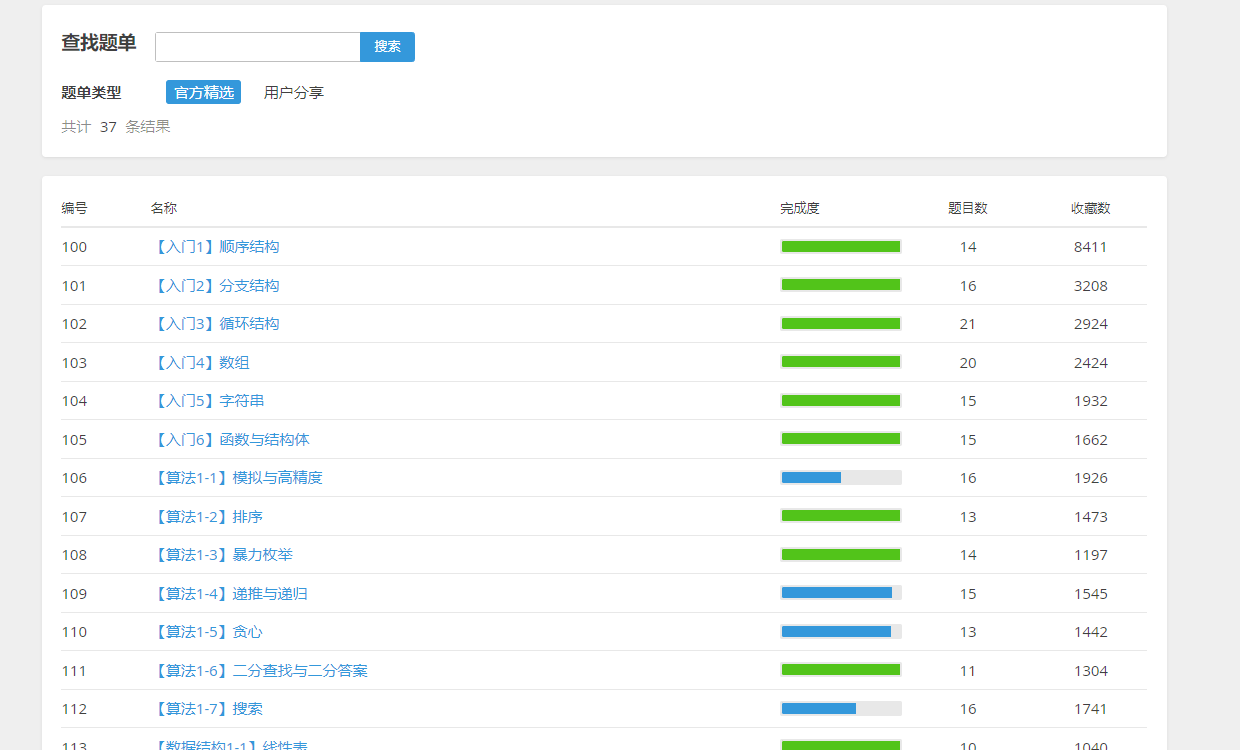The width and height of the screenshot is (1240, 750).
Task: Switch to the 用户分享 list type
Action: [x=294, y=93]
